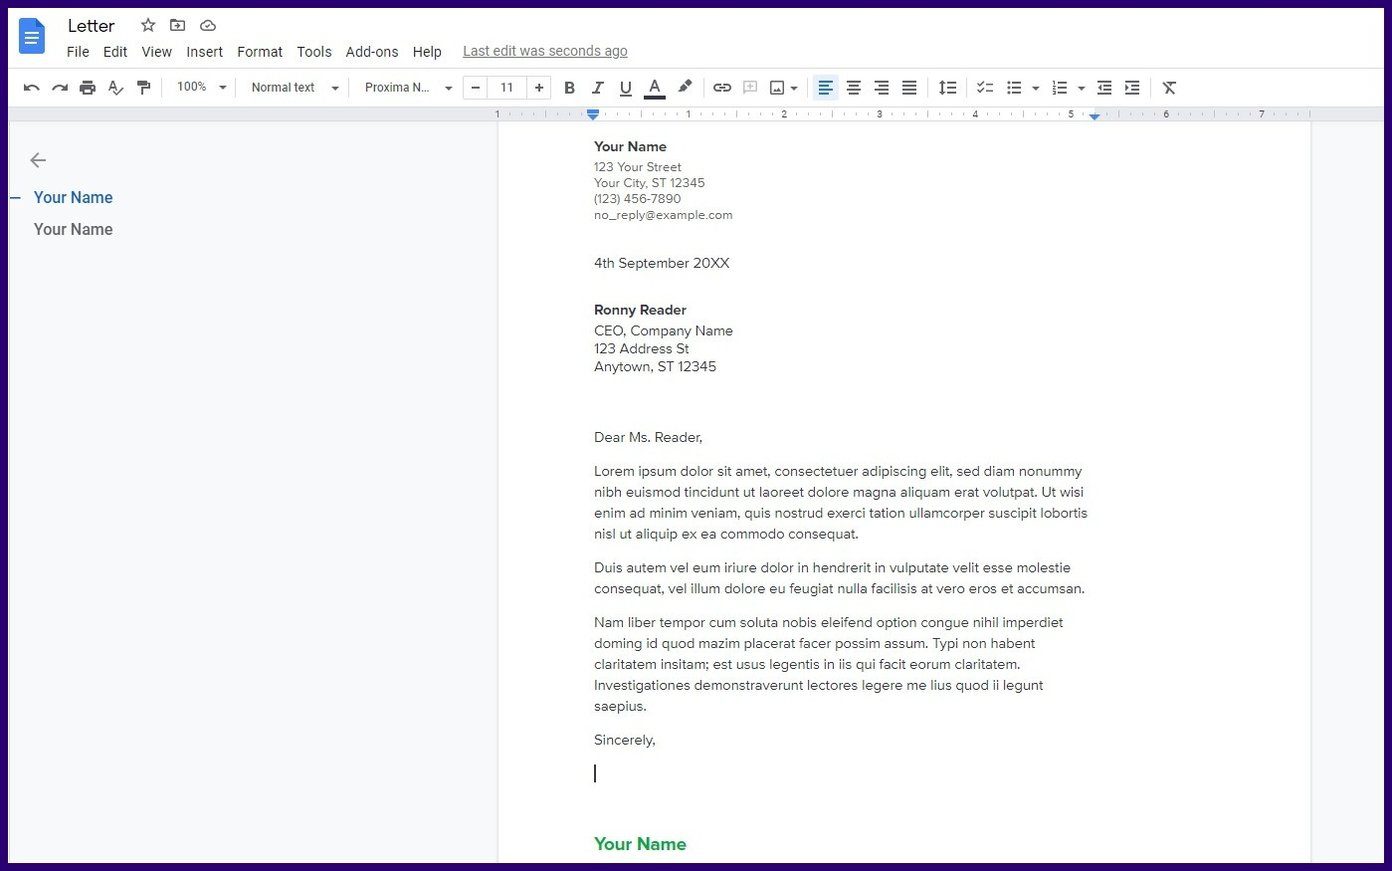Click the Dear Ms. Reader, salutation
This screenshot has height=871, width=1392.
pyautogui.click(x=648, y=437)
